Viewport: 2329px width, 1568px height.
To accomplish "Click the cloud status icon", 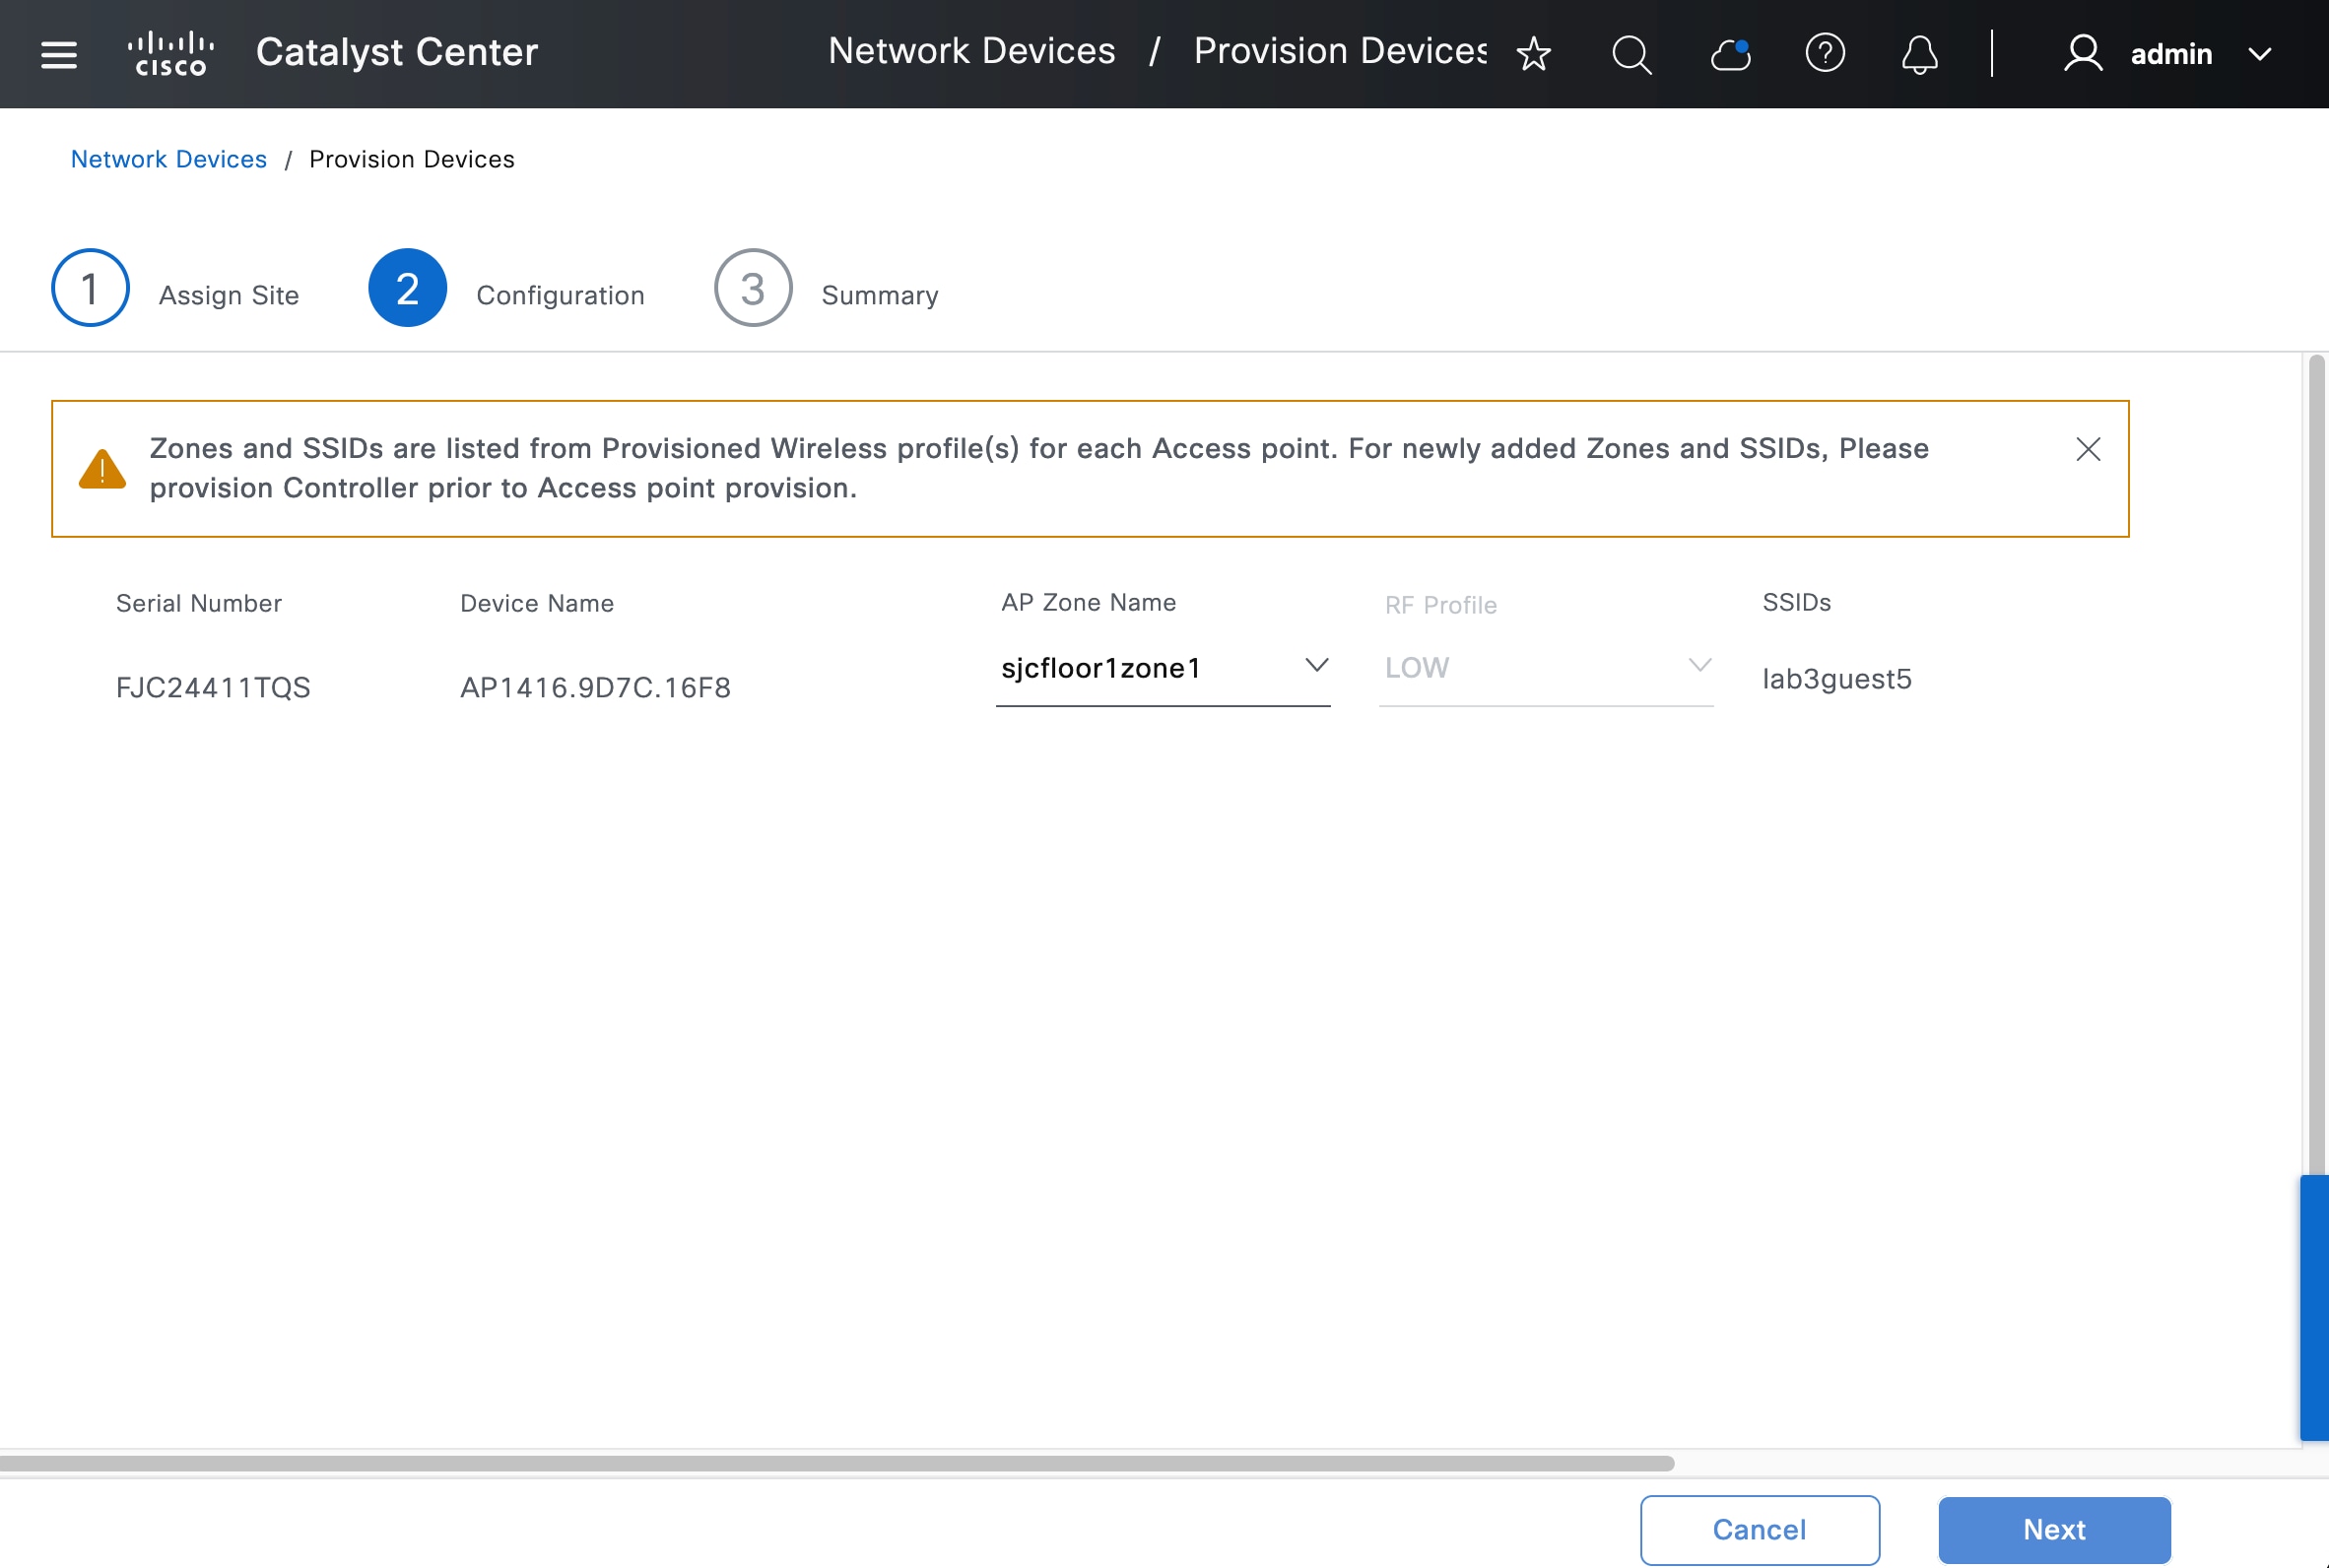I will click(1730, 54).
